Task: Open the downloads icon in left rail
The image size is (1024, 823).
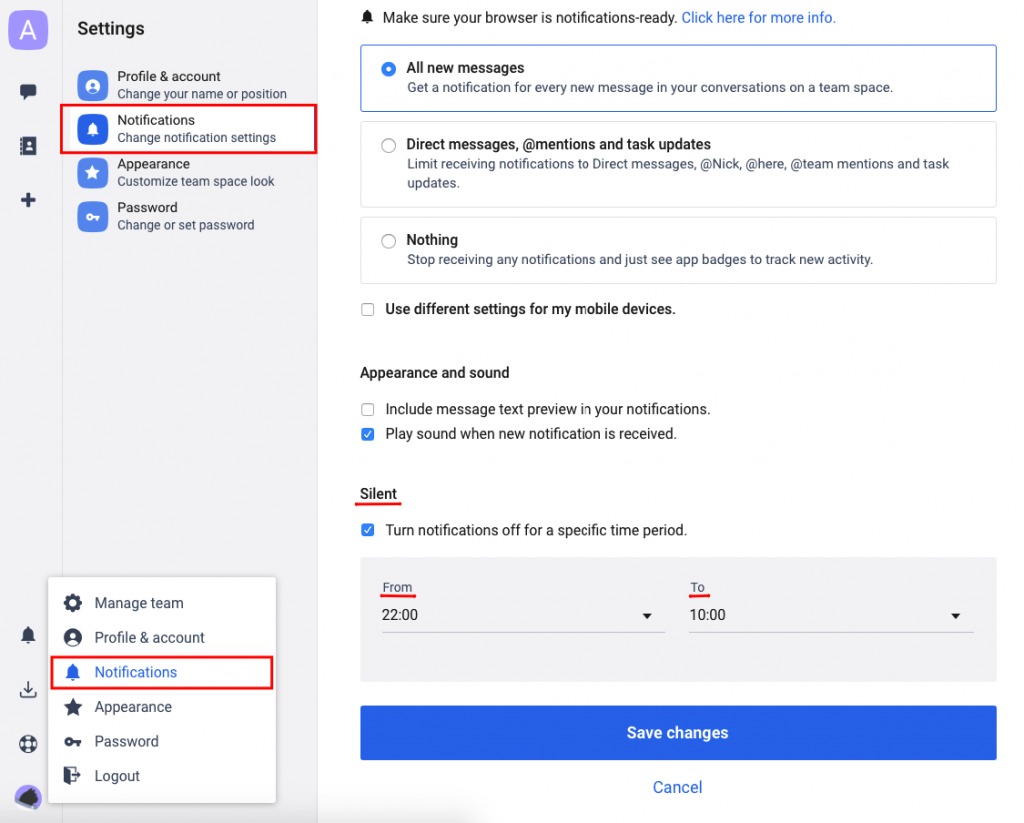Action: coord(28,689)
